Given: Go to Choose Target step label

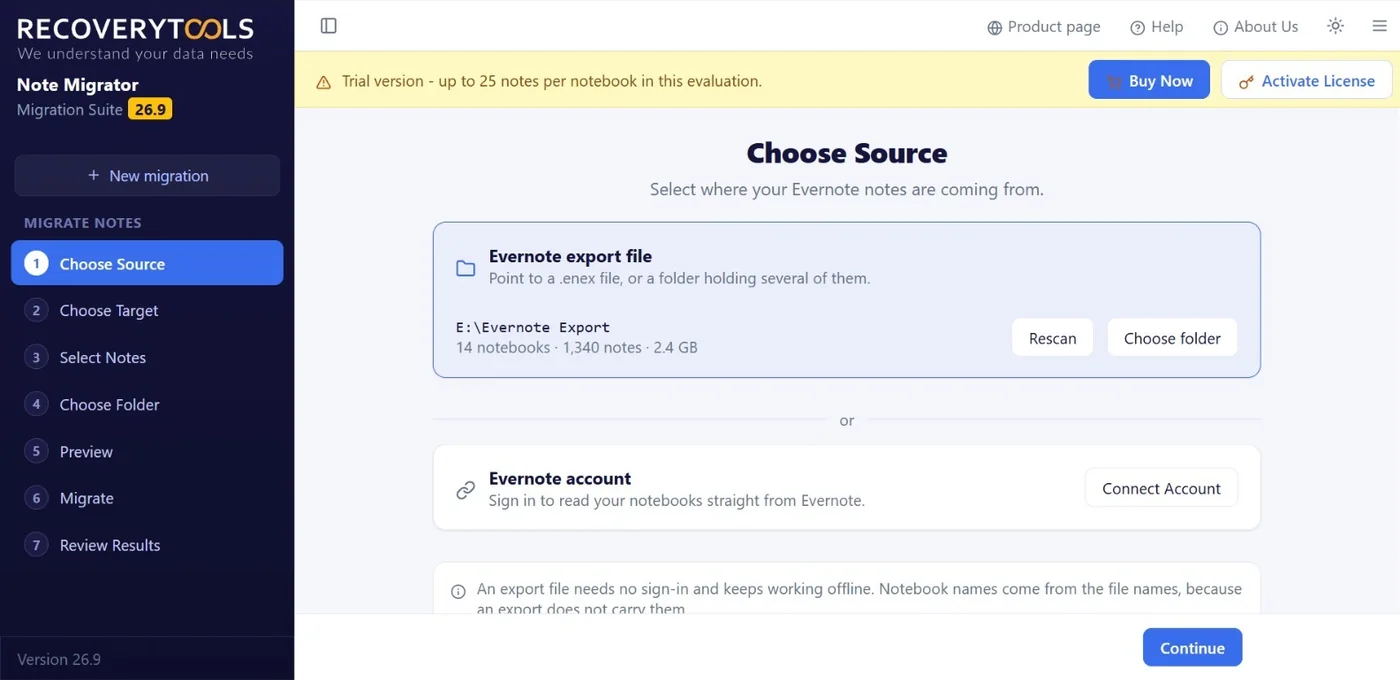Looking at the screenshot, I should coord(109,311).
